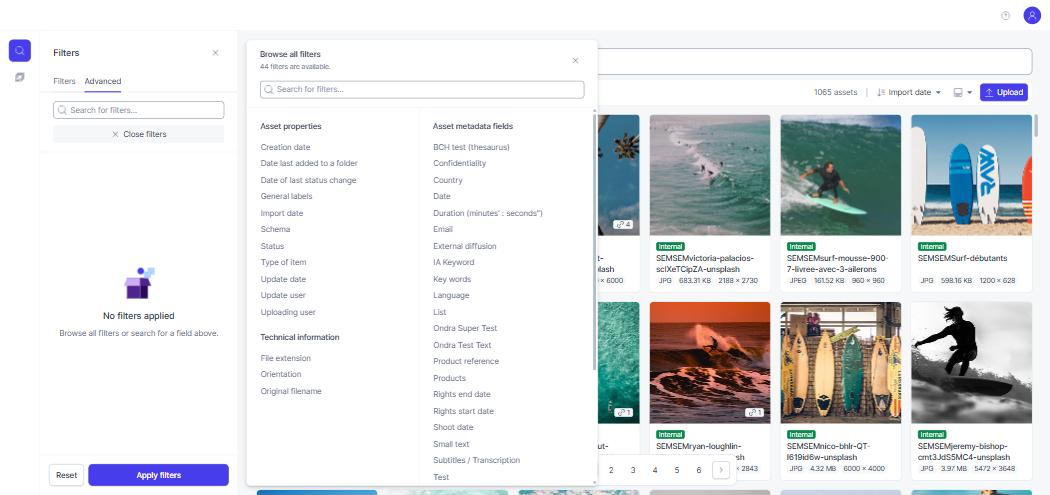Close the Browse all filters popup
The image size is (1050, 495).
[575, 60]
